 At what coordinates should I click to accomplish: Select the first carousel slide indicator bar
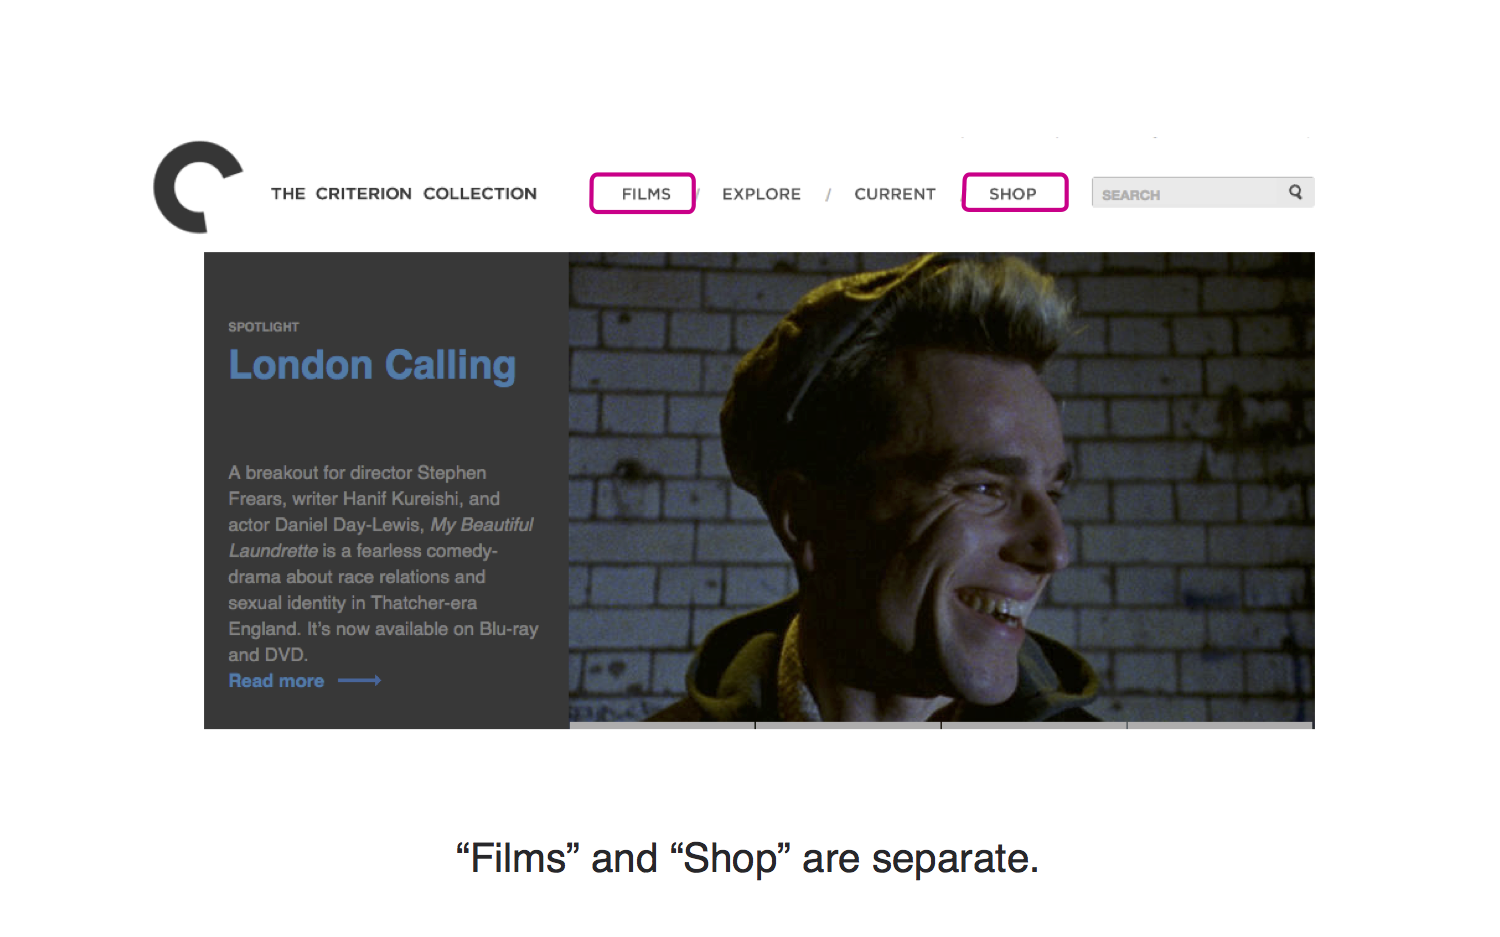(x=662, y=726)
